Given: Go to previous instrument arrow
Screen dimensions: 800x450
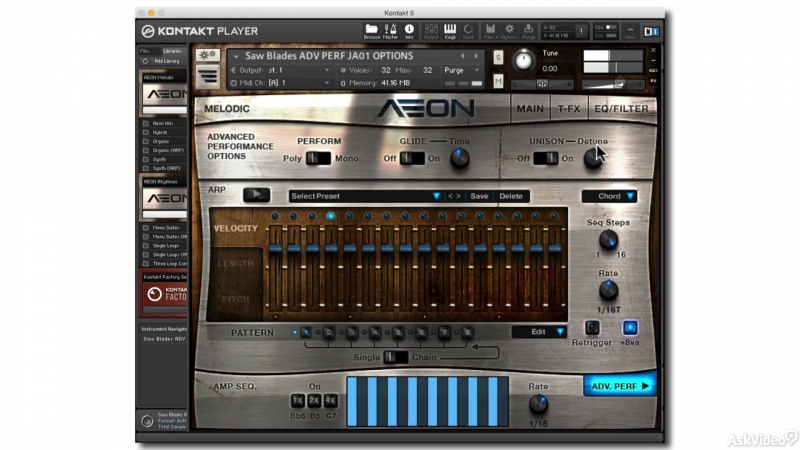Looking at the screenshot, I should click(463, 56).
